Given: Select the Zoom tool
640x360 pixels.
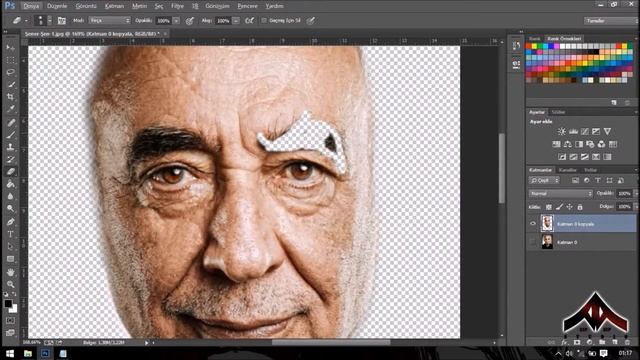Looking at the screenshot, I should click(11, 284).
